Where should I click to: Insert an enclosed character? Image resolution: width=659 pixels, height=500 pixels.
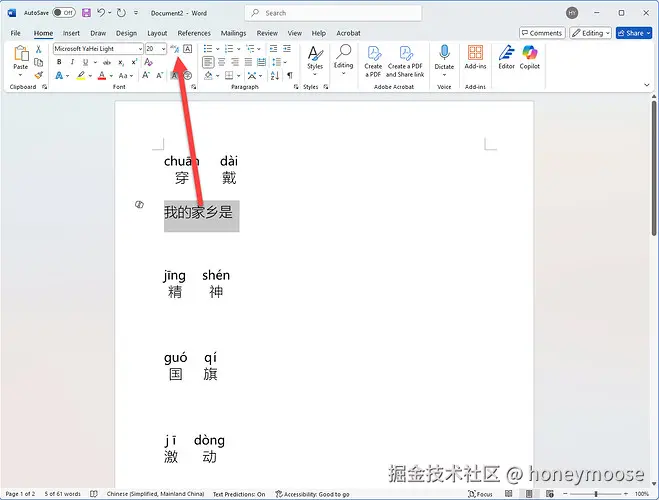[188, 76]
